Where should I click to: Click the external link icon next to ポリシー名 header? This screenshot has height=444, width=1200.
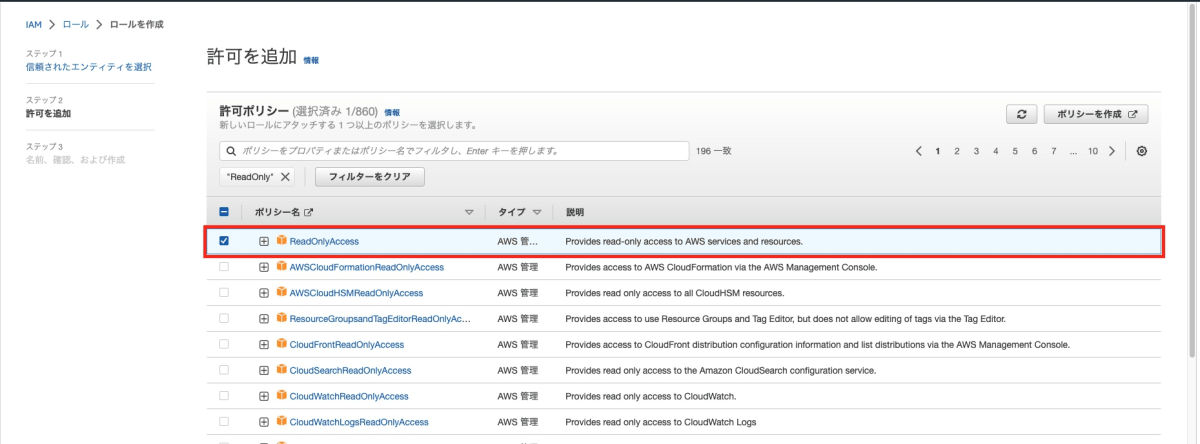point(309,213)
